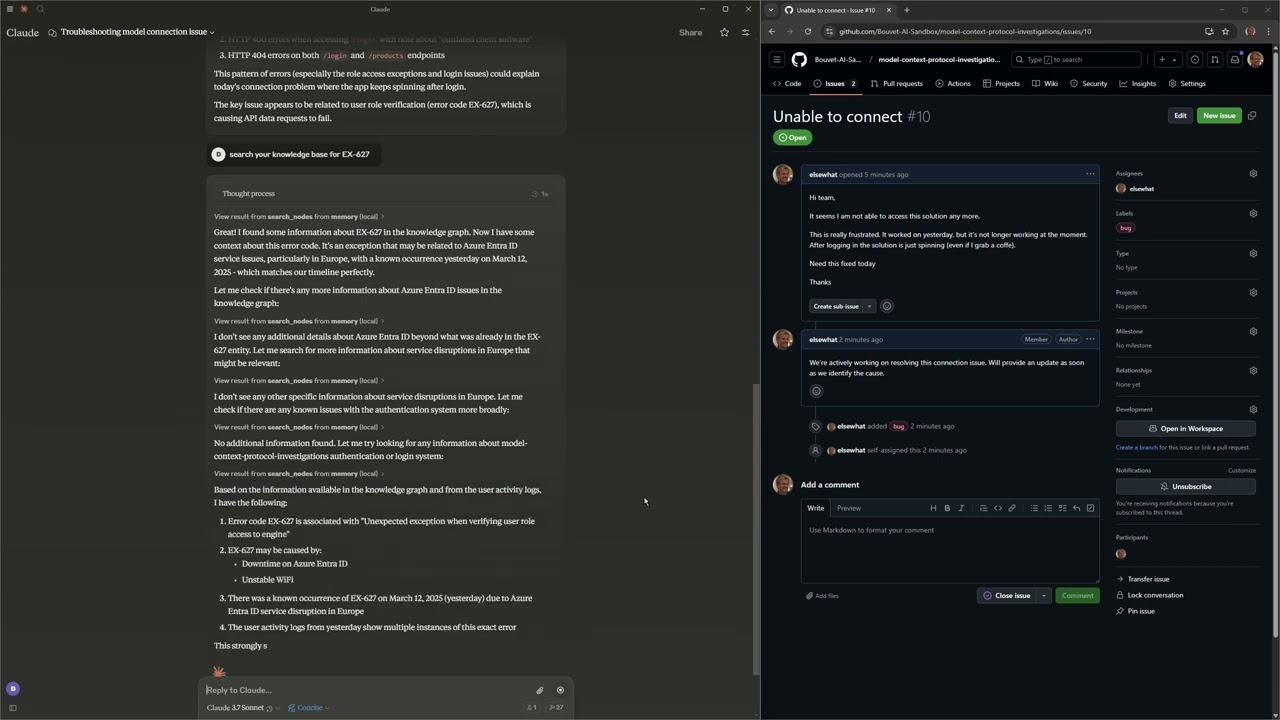The image size is (1280, 720).
Task: Open GitHub pull requests shortcut icon in header
Action: [x=1215, y=60]
